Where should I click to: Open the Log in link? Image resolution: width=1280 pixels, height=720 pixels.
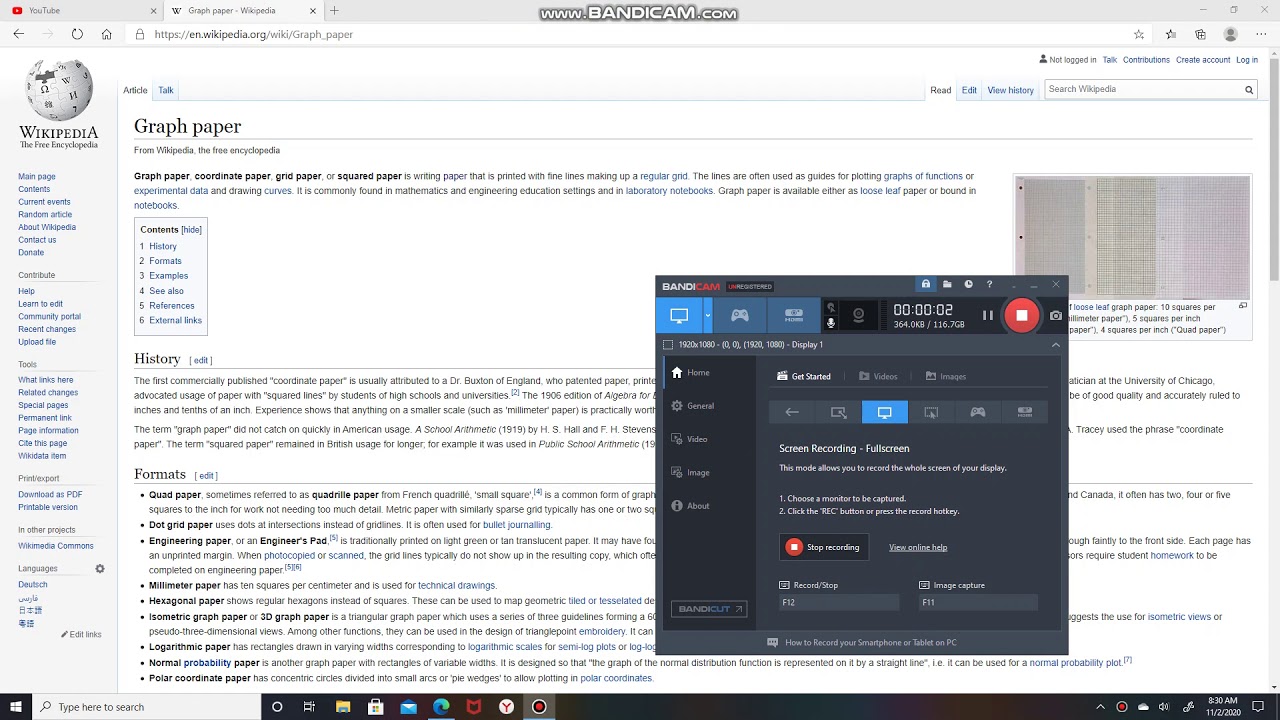(1247, 60)
